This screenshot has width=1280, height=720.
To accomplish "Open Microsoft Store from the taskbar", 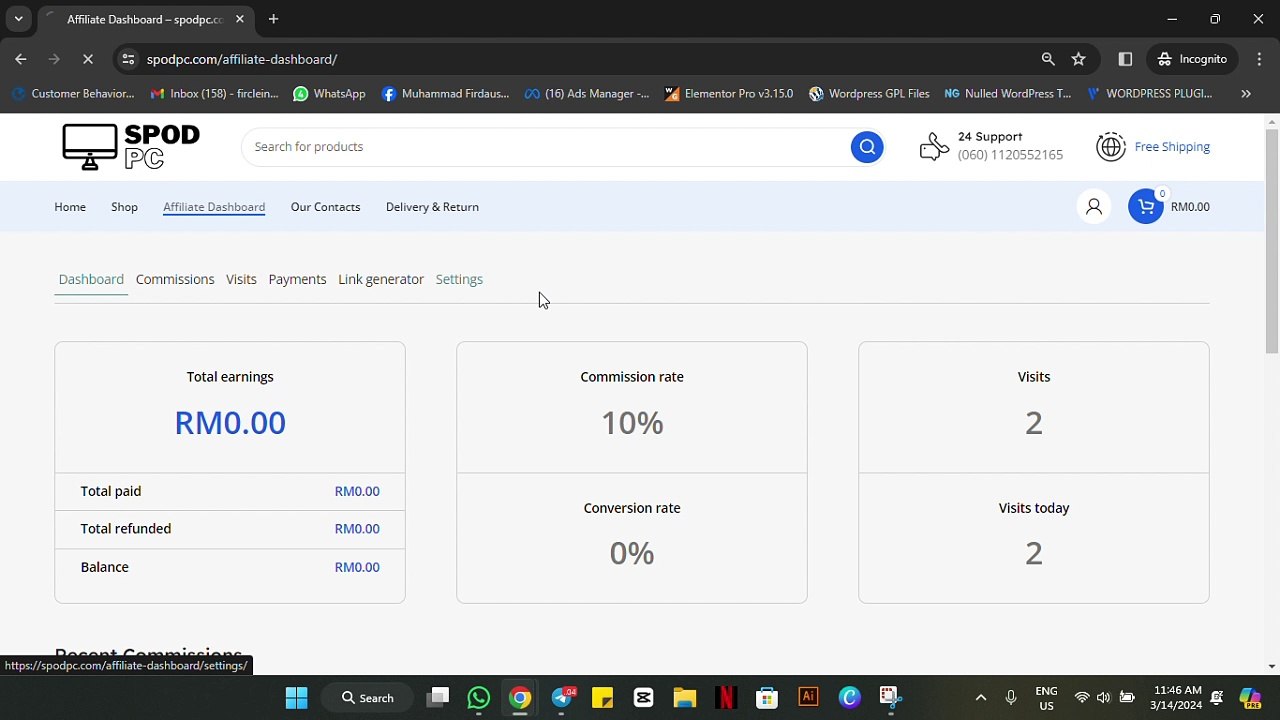I will (x=766, y=697).
